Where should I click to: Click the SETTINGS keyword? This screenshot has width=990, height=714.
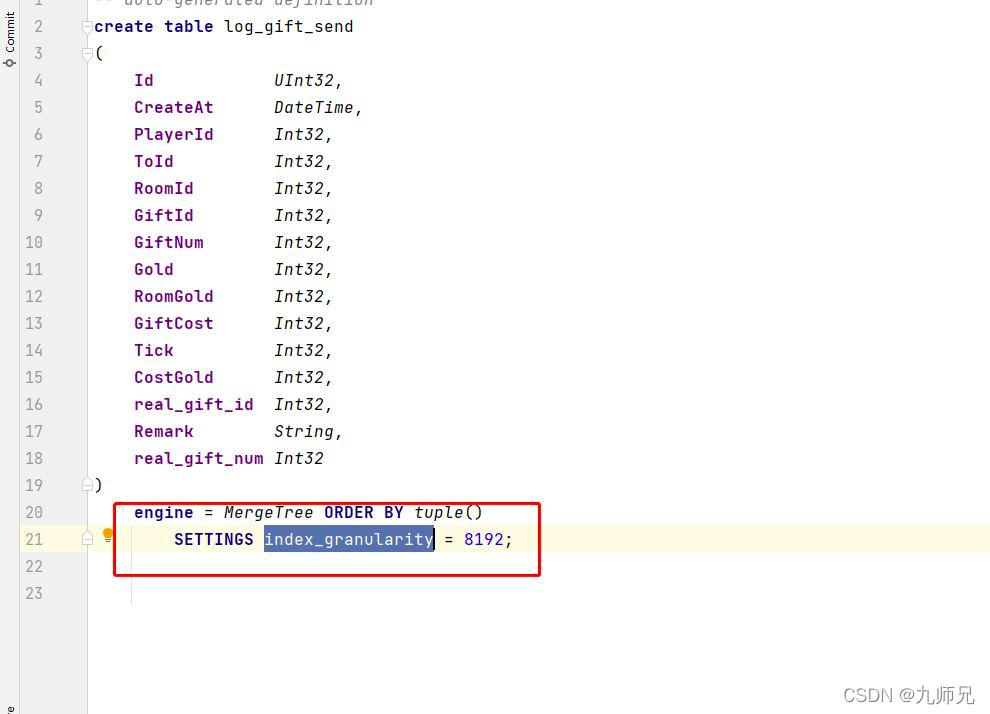pyautogui.click(x=213, y=540)
